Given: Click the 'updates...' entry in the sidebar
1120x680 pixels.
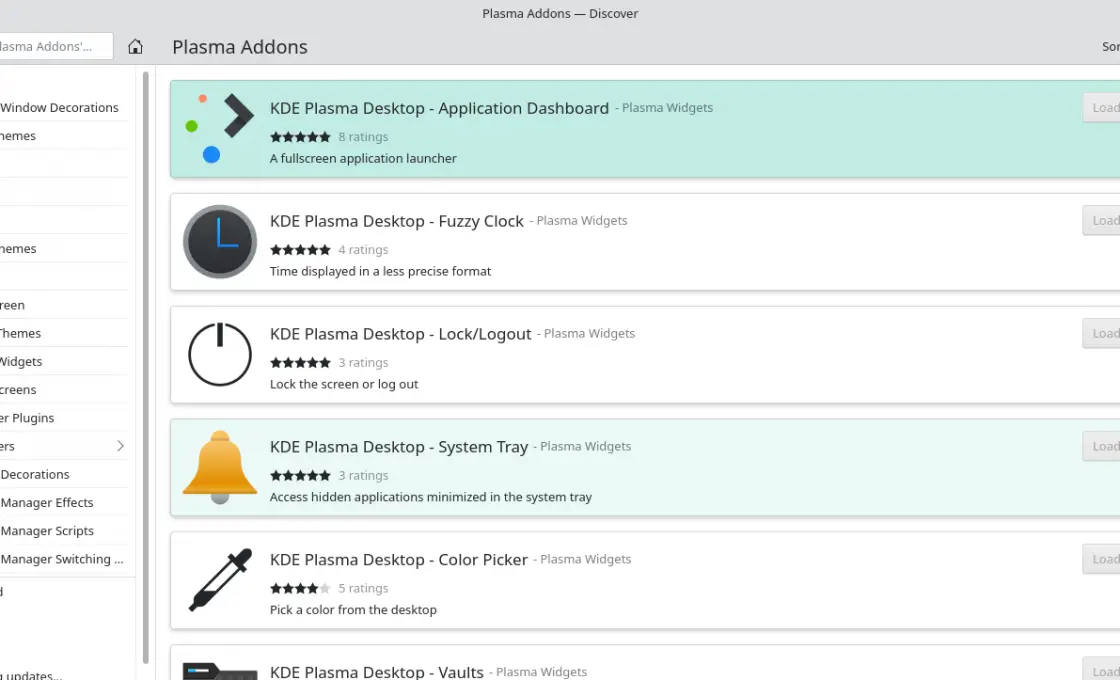Looking at the screenshot, I should tap(31, 674).
